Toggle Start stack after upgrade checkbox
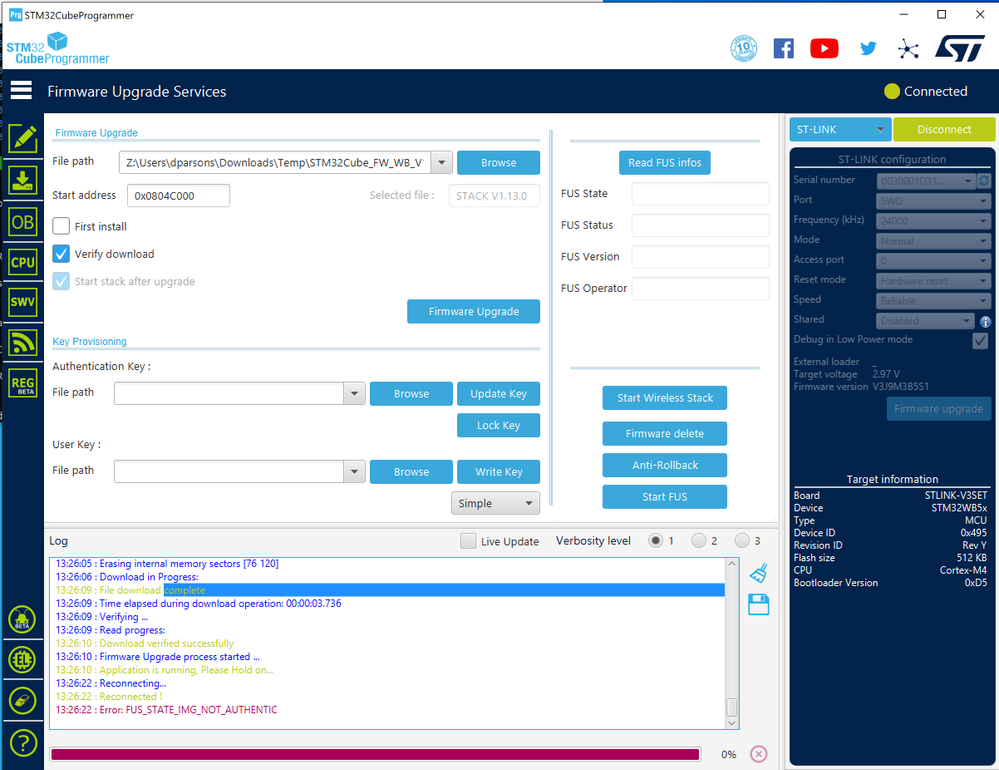The image size is (999, 770). (61, 282)
